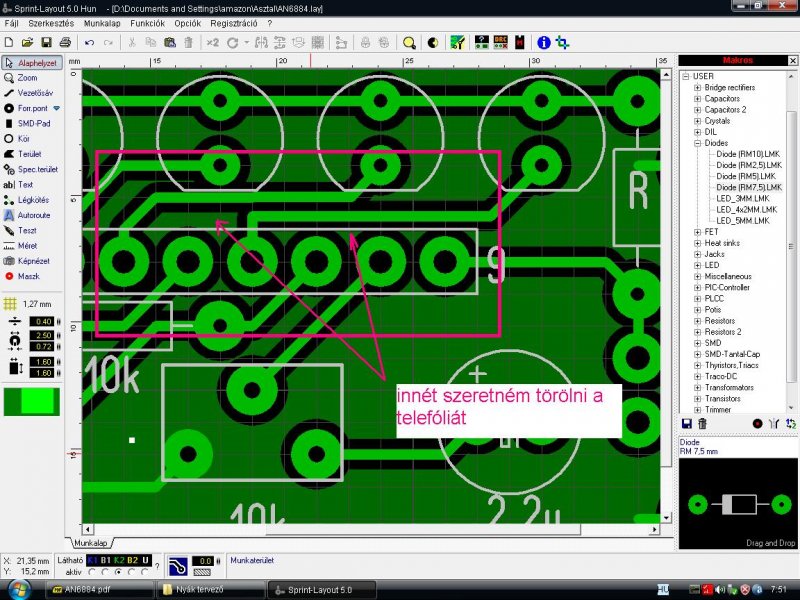Click the red dot icon in Makros panel
This screenshot has height=600, width=800.
[757, 423]
